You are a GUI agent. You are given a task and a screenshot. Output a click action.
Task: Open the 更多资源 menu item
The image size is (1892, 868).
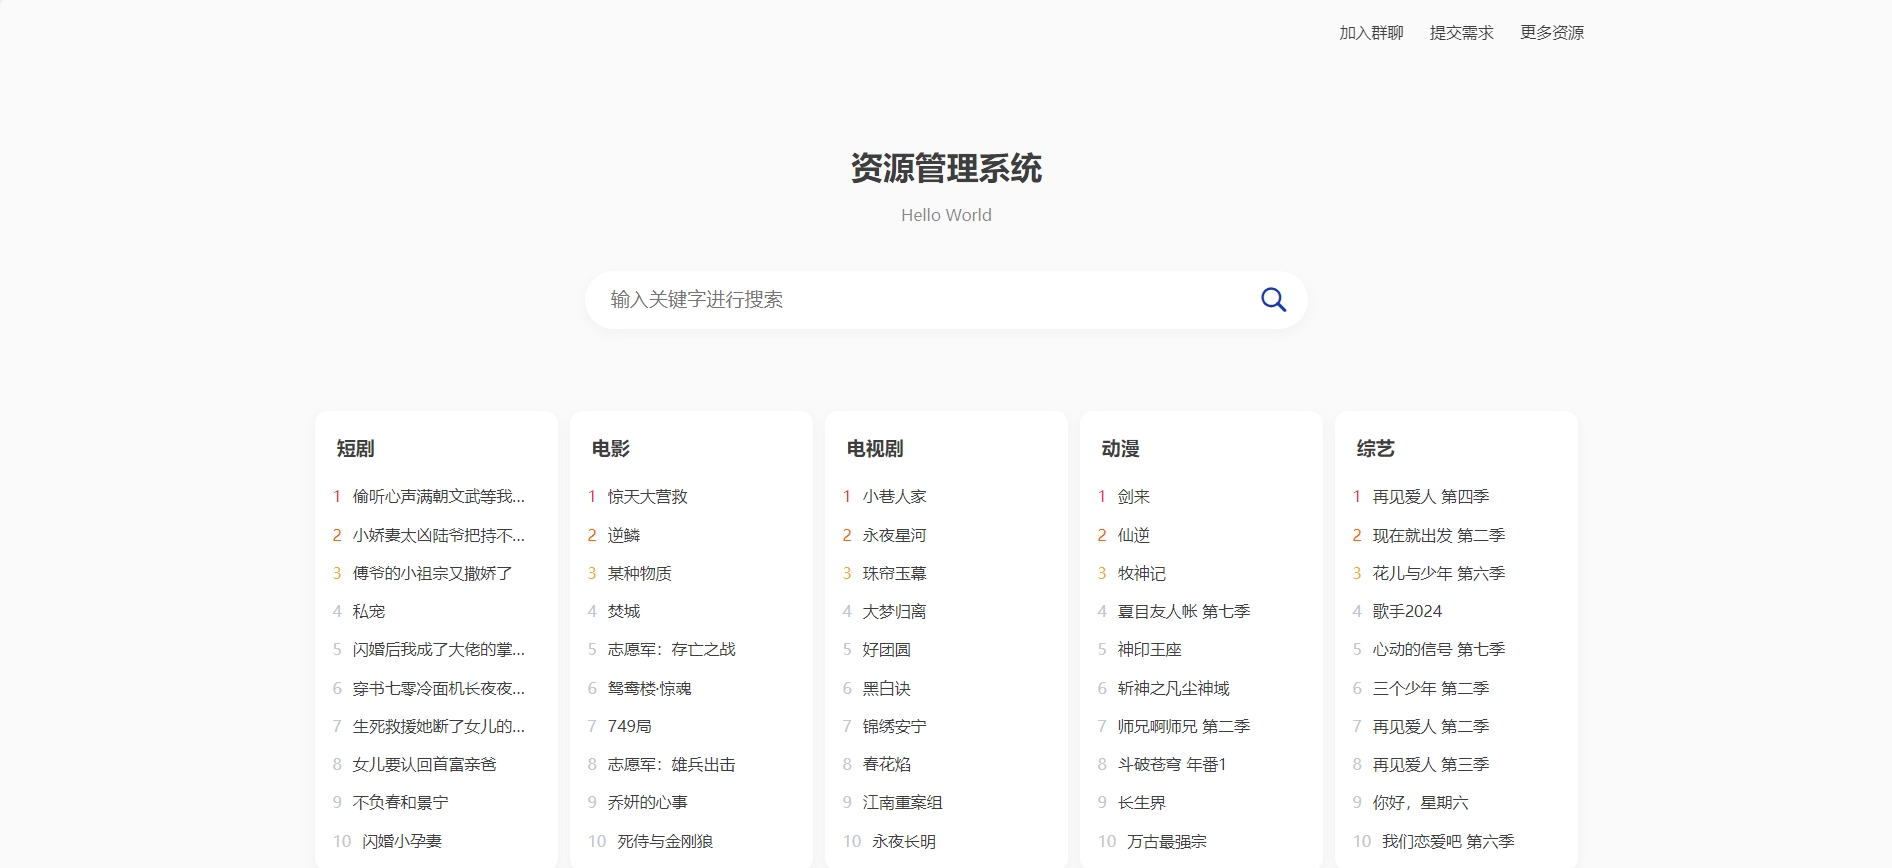point(1552,33)
